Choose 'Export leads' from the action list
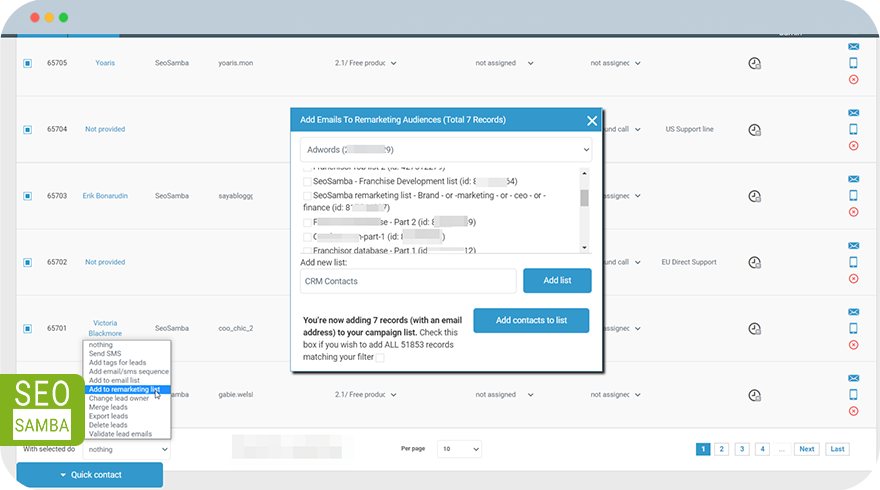880x490 pixels. (x=108, y=416)
